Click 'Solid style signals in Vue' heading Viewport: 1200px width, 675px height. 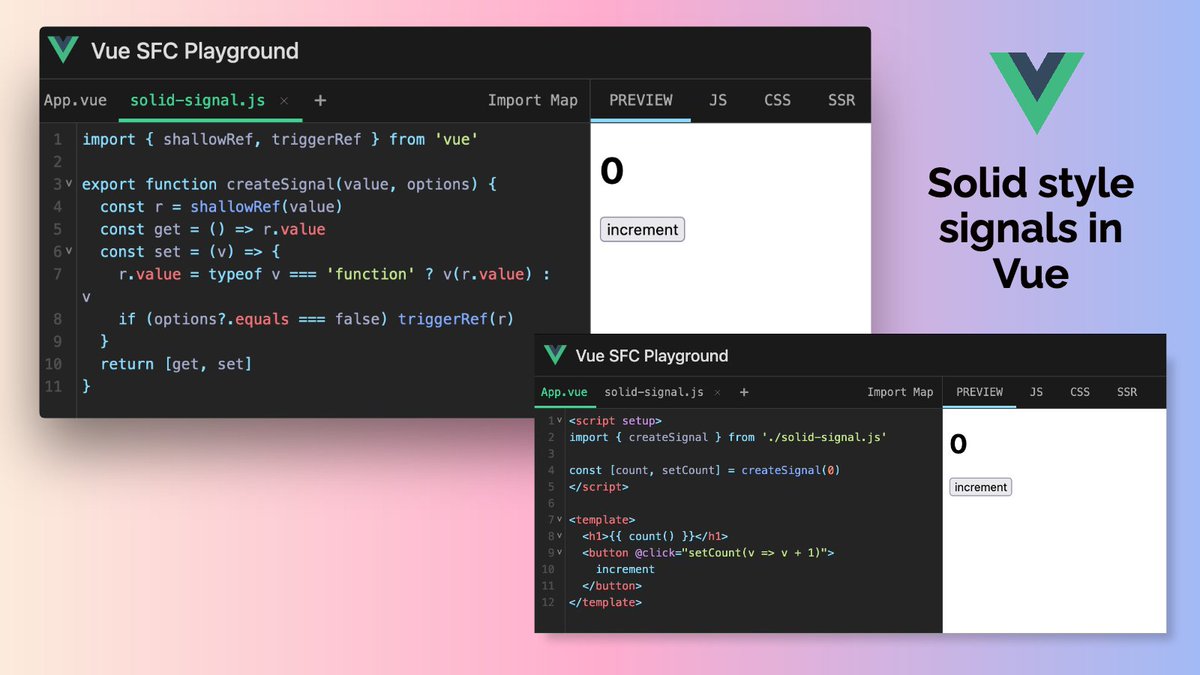tap(1030, 228)
